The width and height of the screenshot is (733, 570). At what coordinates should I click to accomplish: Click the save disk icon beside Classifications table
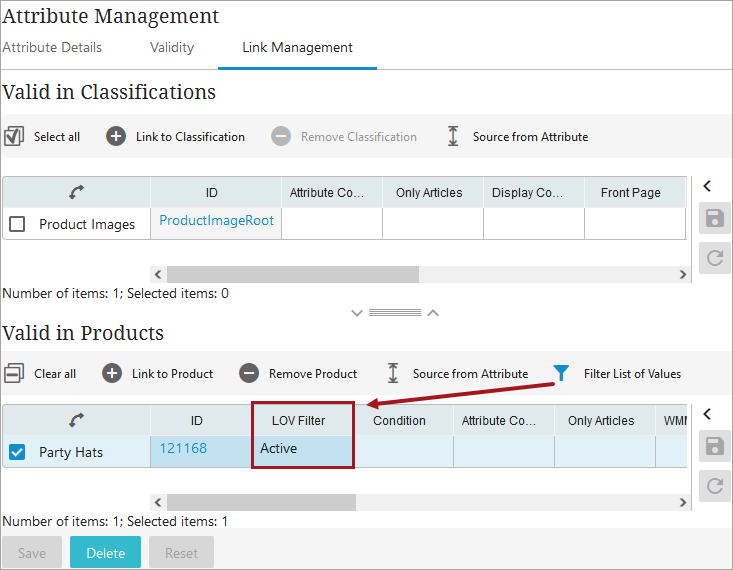pyautogui.click(x=715, y=218)
